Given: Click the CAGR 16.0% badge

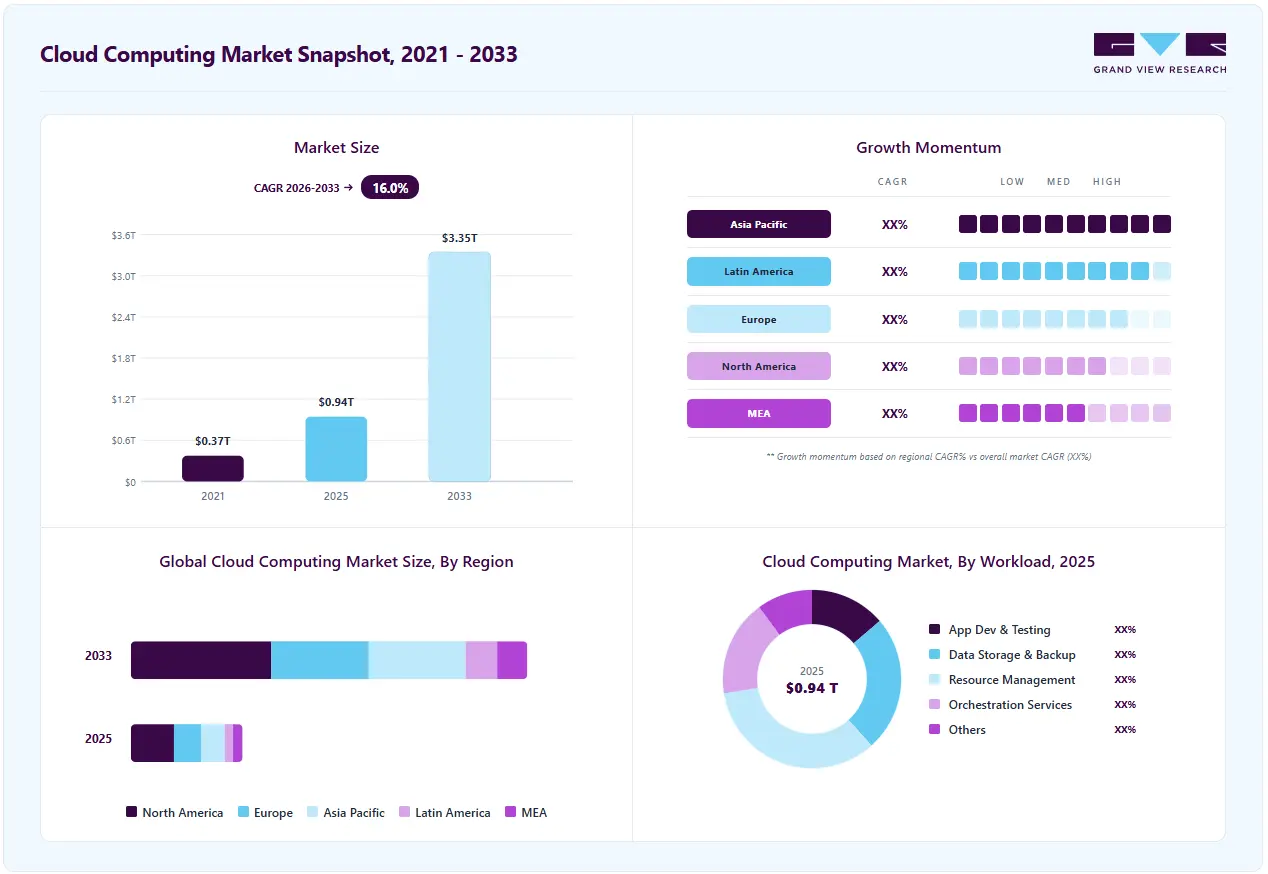Looking at the screenshot, I should coord(390,187).
